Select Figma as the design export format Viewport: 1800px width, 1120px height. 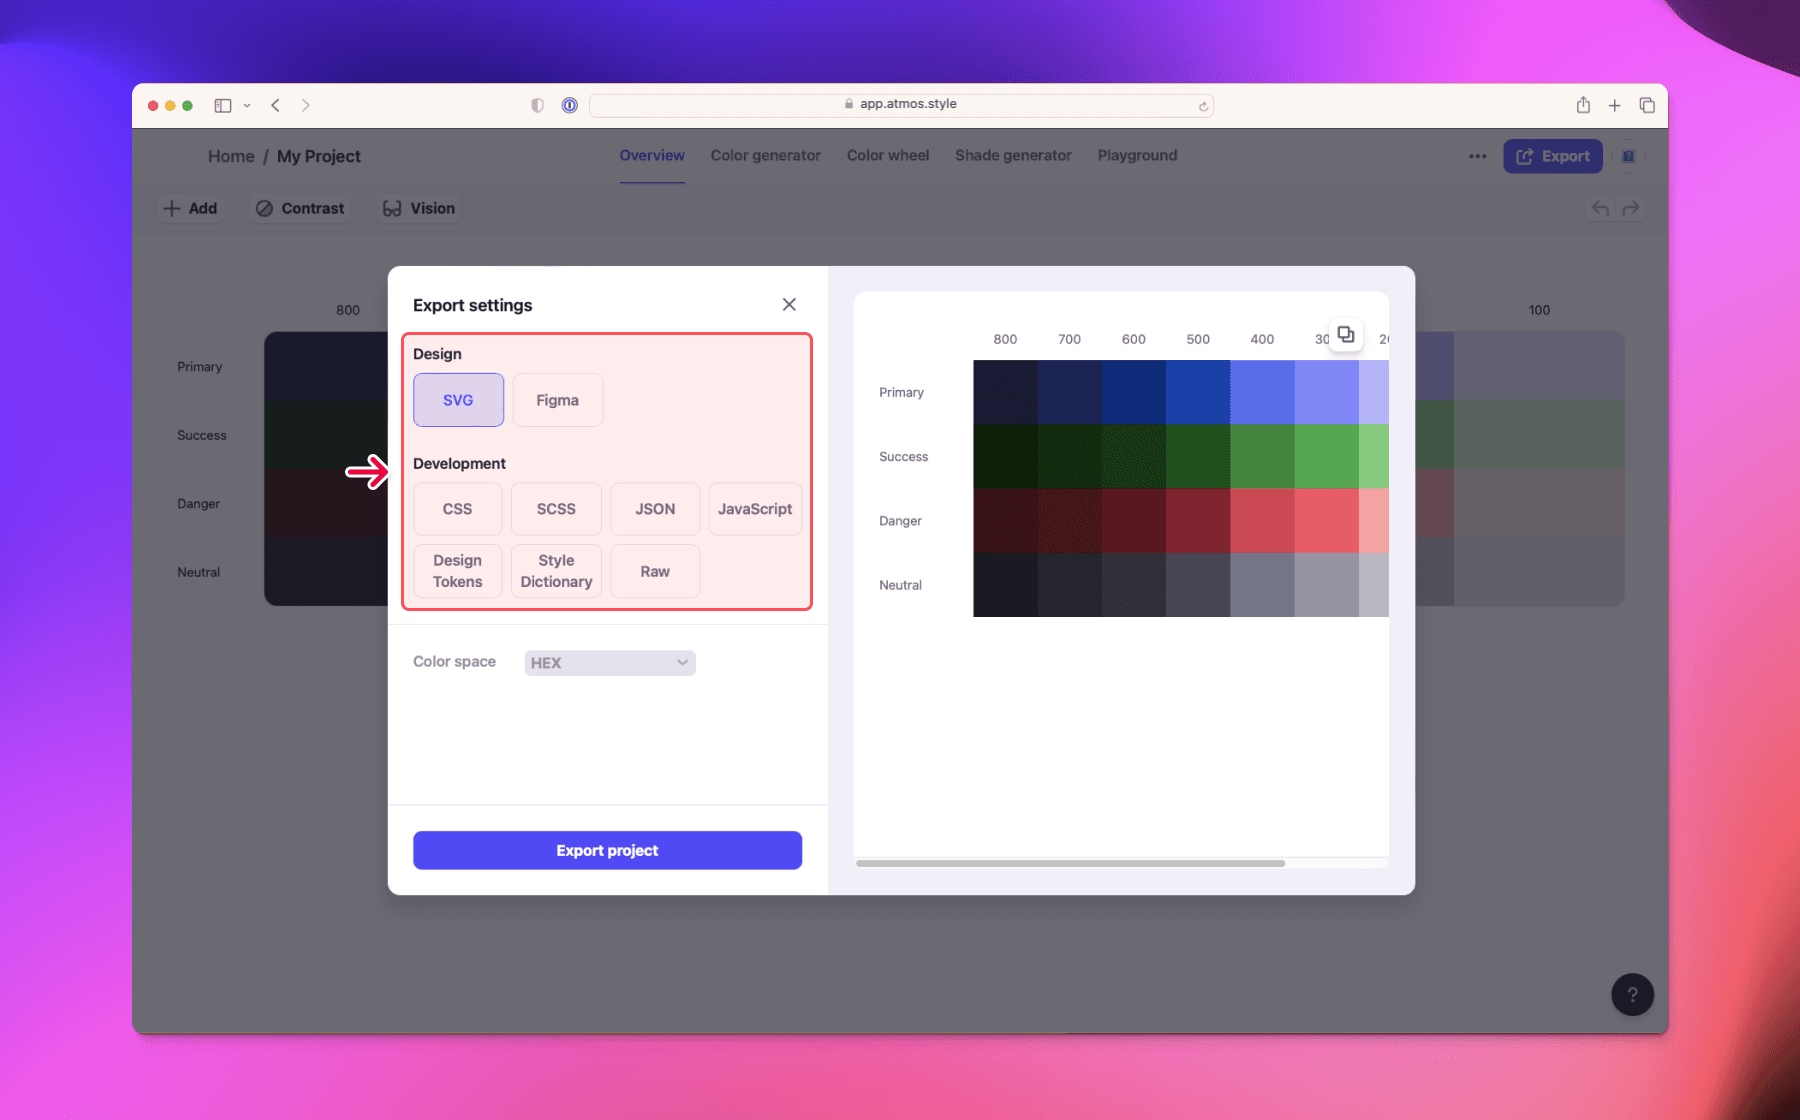(x=557, y=399)
